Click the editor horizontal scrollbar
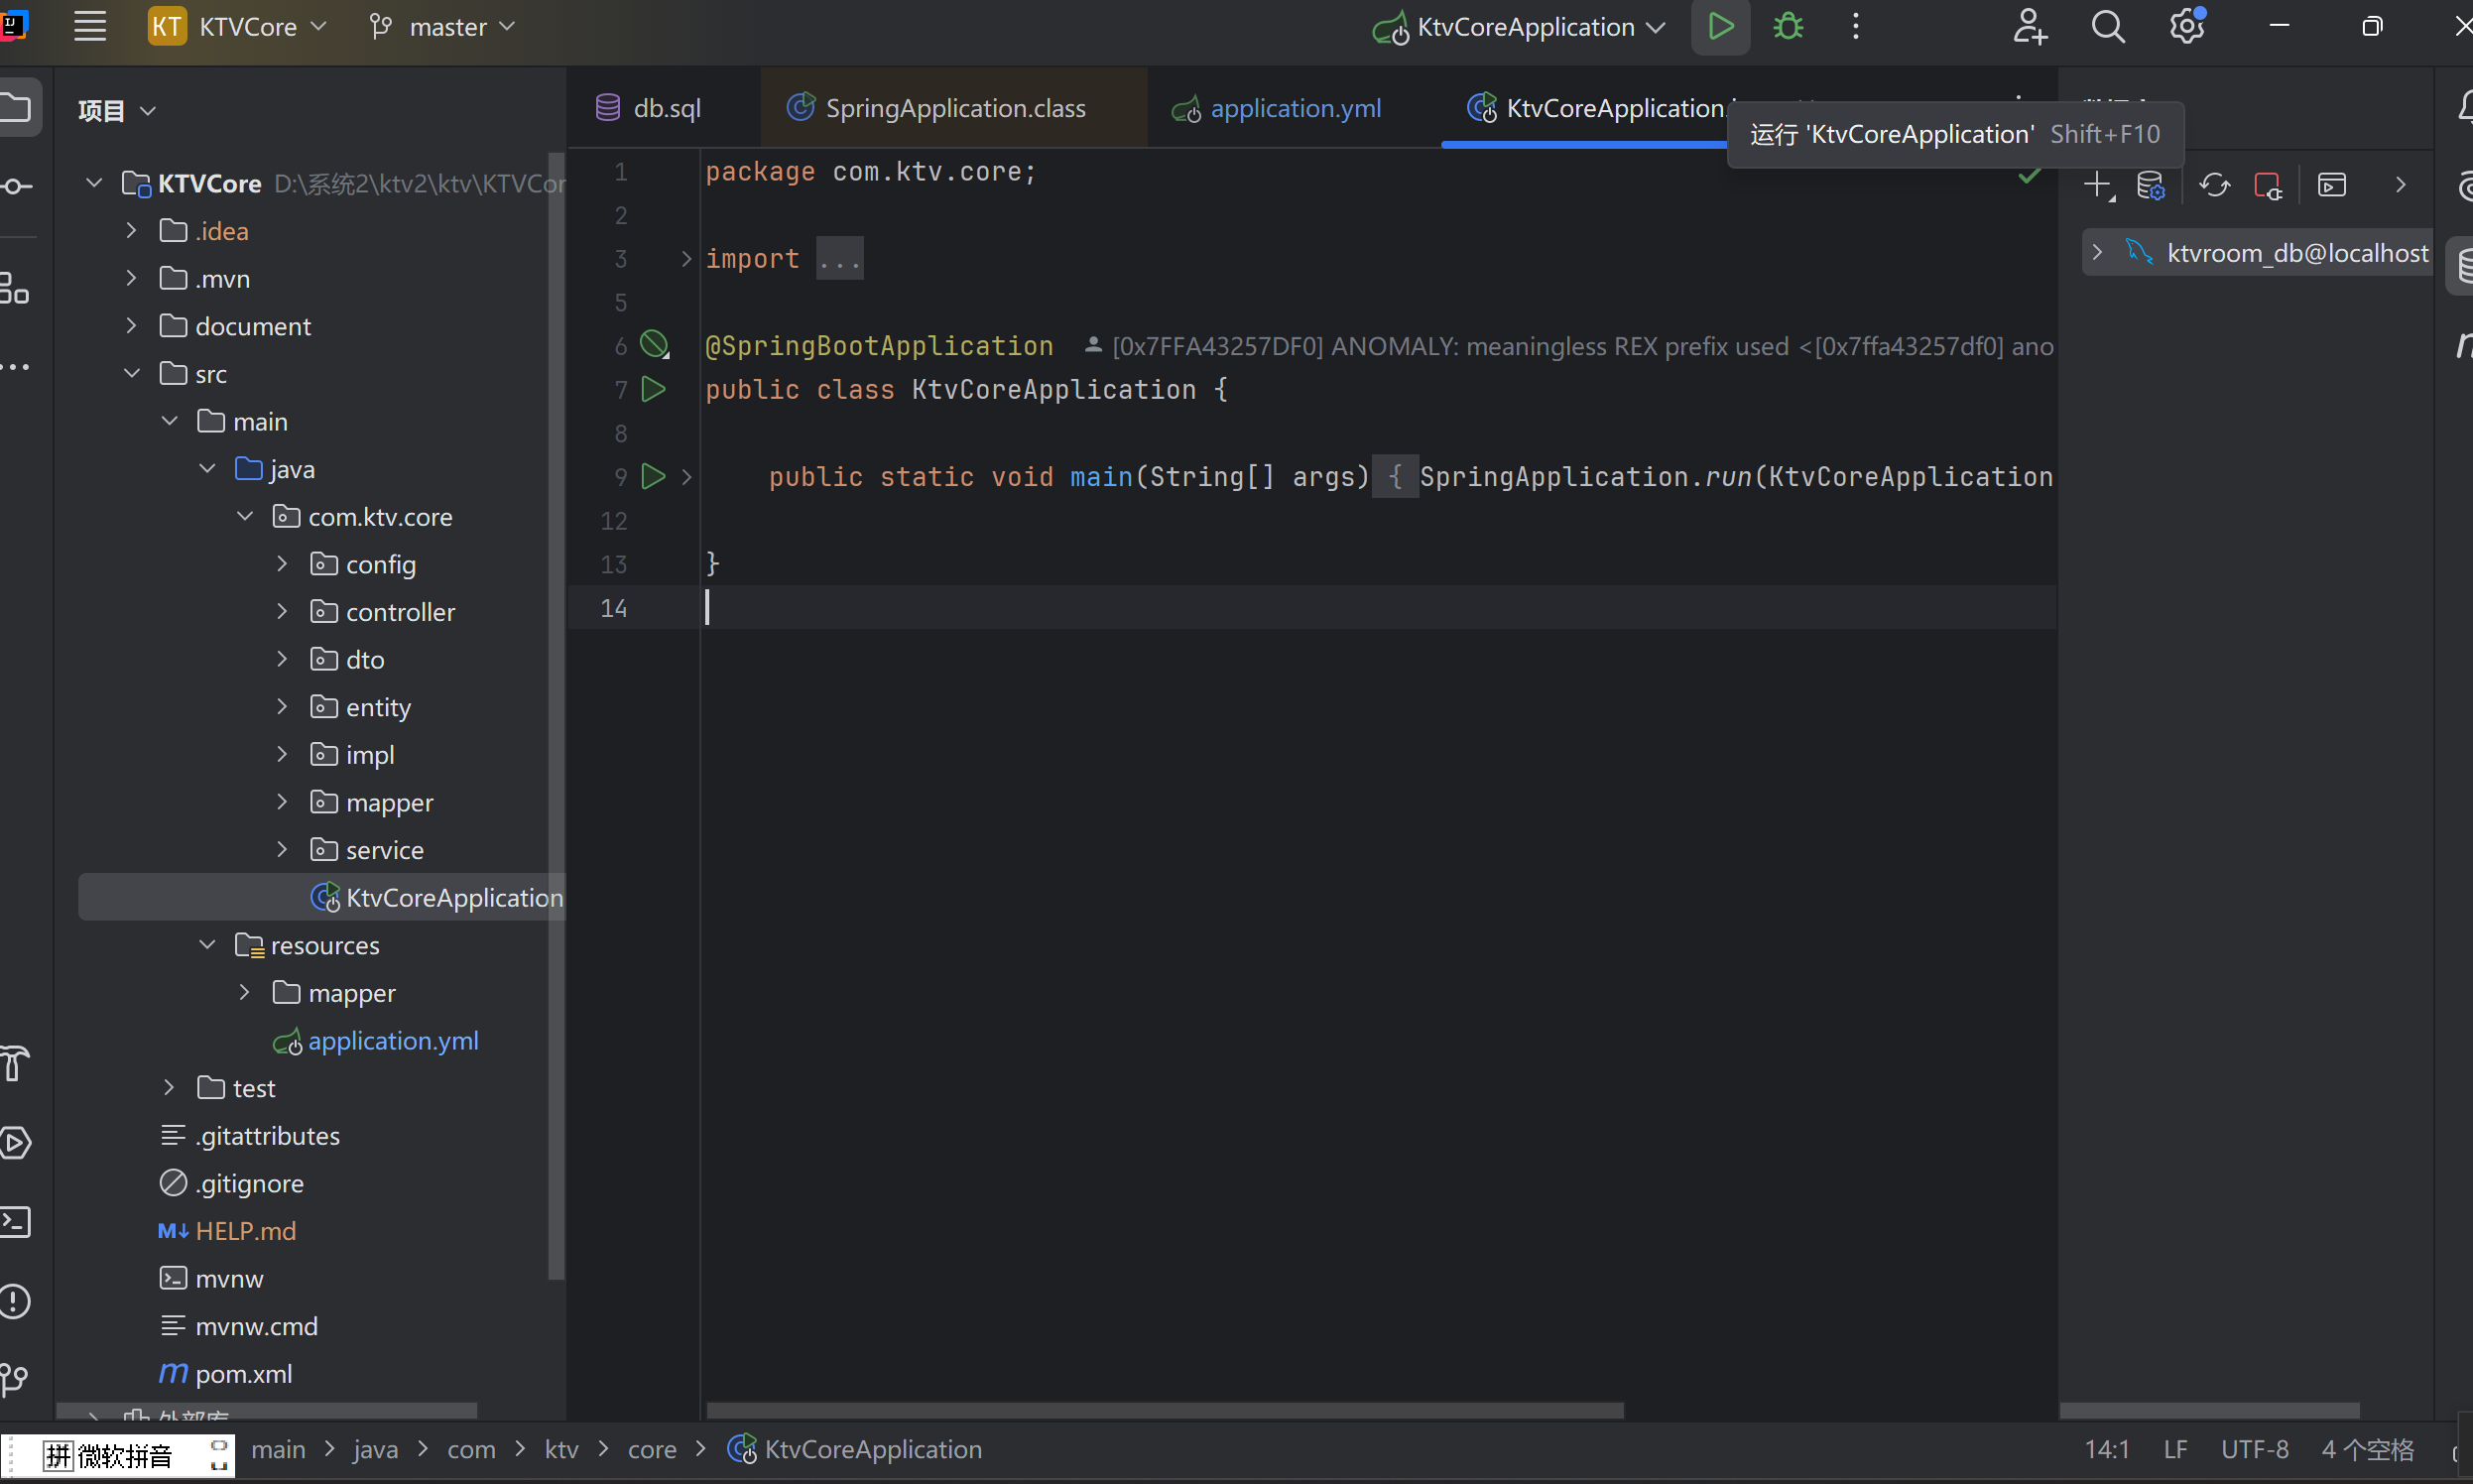Screen dimensions: 2473x1484 point(1164,1410)
